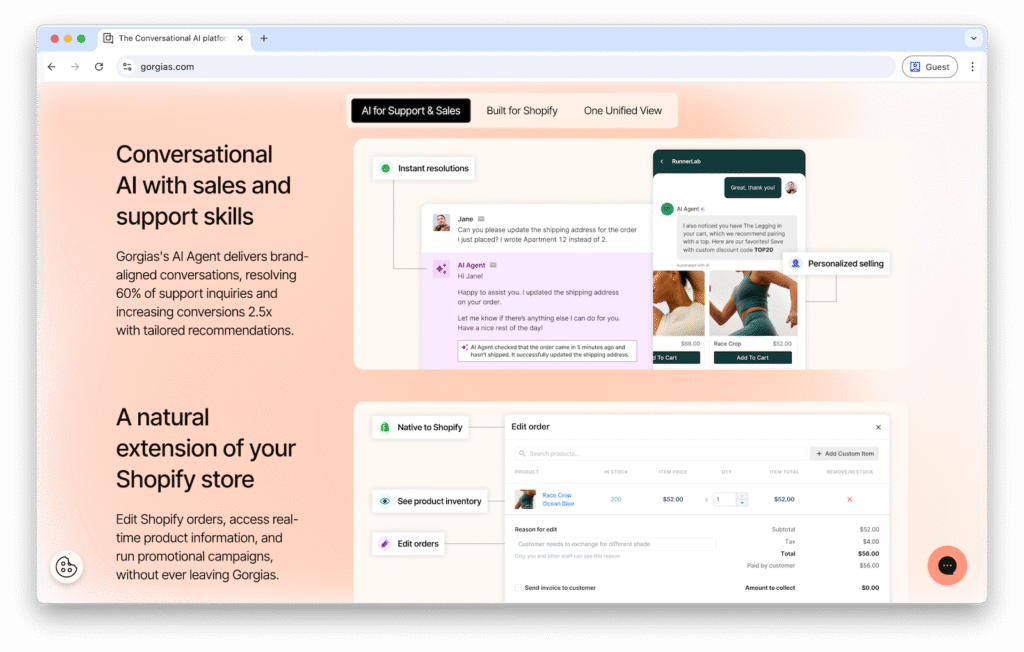The width and height of the screenshot is (1024, 652).
Task: Click the site information icon beside URL
Action: [x=127, y=67]
